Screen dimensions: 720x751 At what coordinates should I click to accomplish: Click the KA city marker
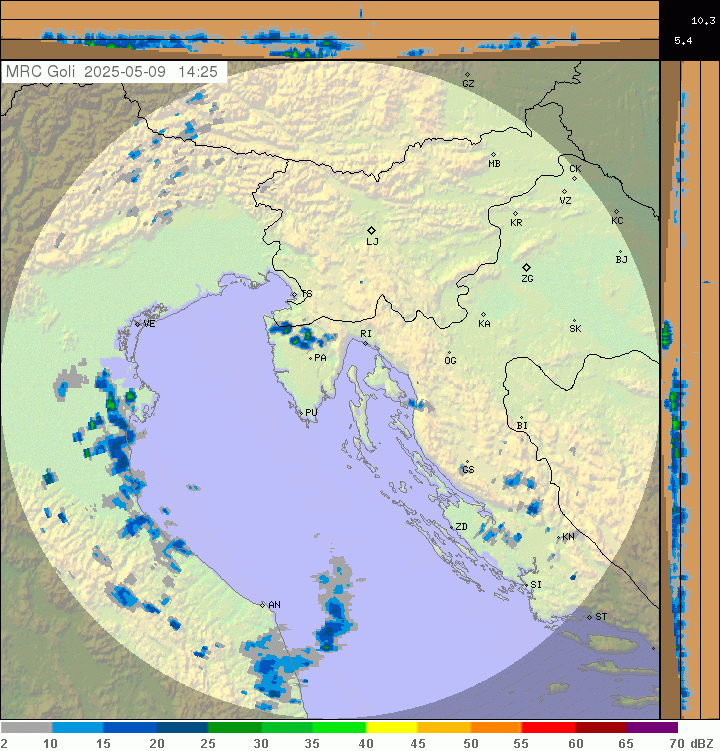tap(483, 315)
